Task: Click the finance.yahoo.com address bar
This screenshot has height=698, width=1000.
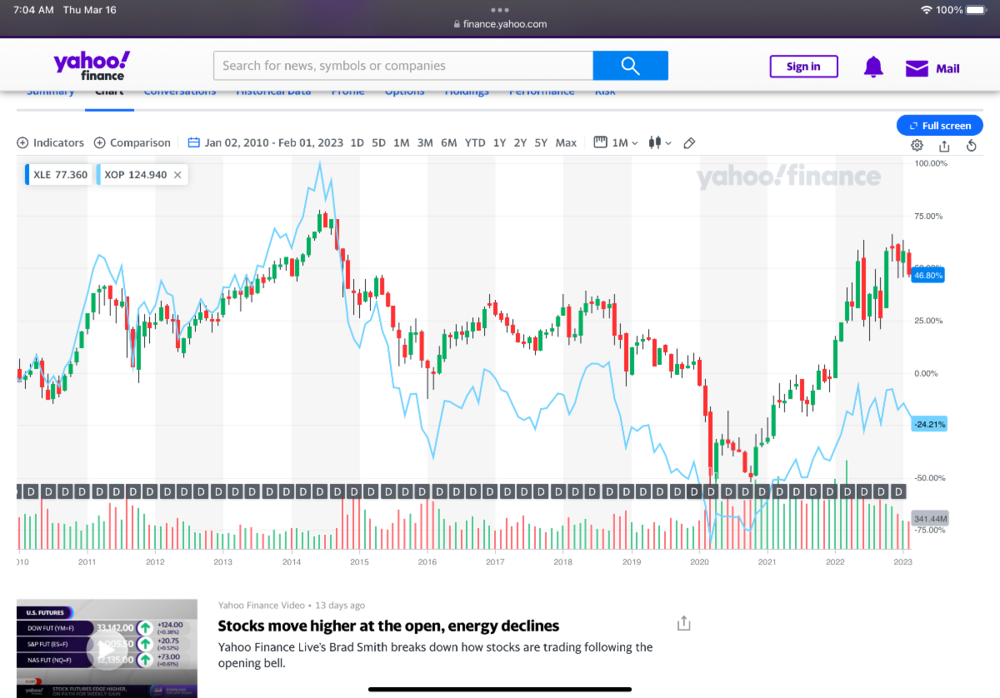Action: click(500, 24)
